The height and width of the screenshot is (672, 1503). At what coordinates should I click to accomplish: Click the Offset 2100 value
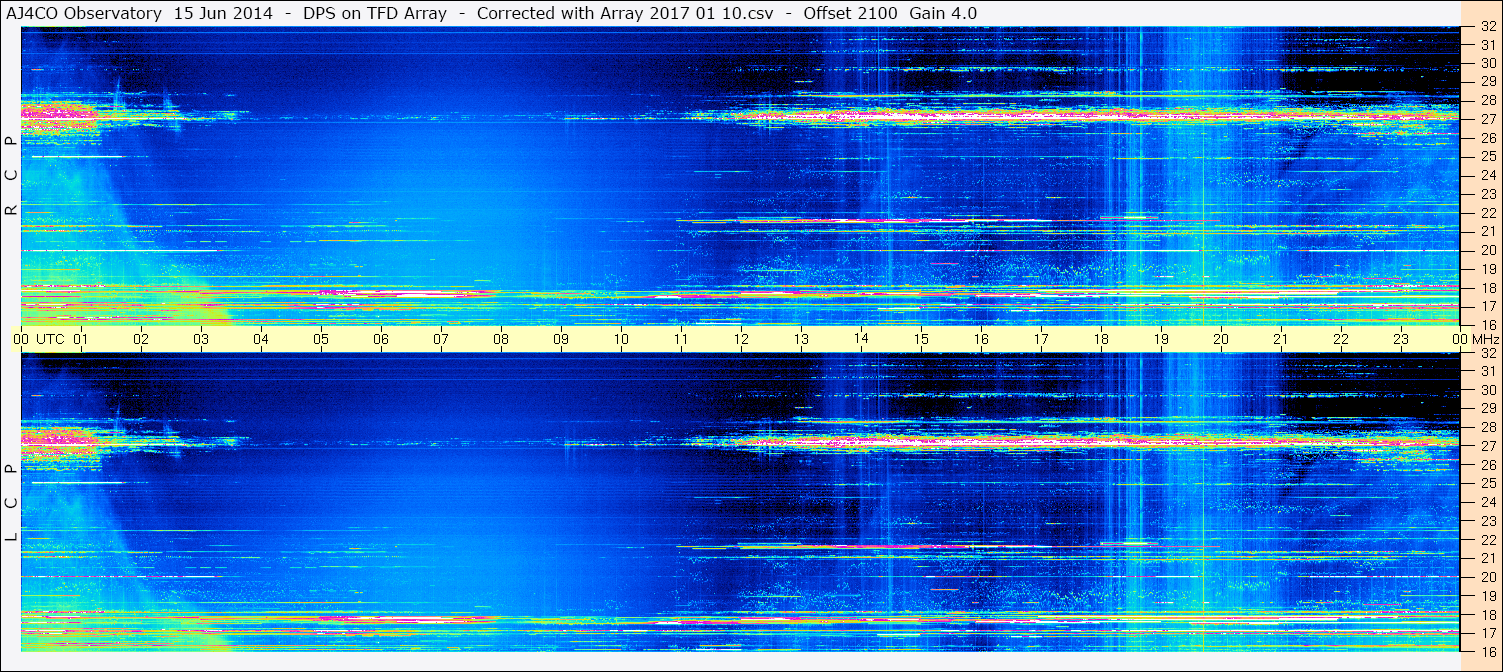[x=853, y=13]
